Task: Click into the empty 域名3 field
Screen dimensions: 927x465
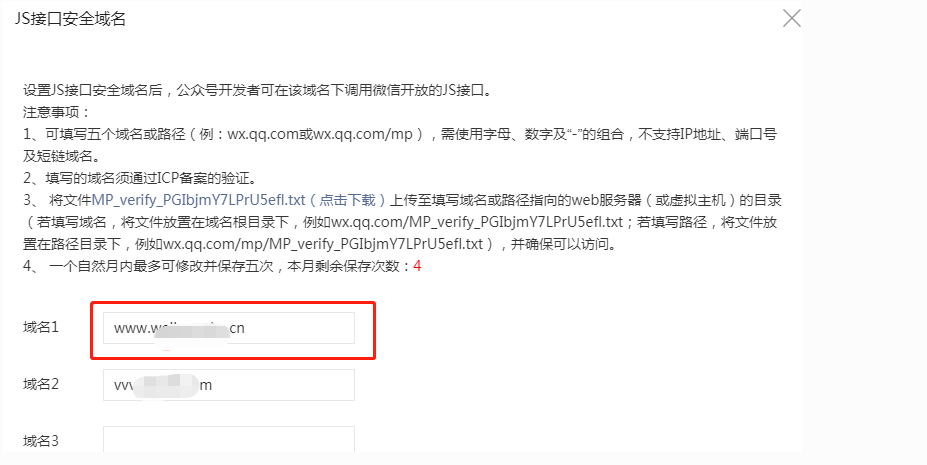Action: click(x=229, y=439)
